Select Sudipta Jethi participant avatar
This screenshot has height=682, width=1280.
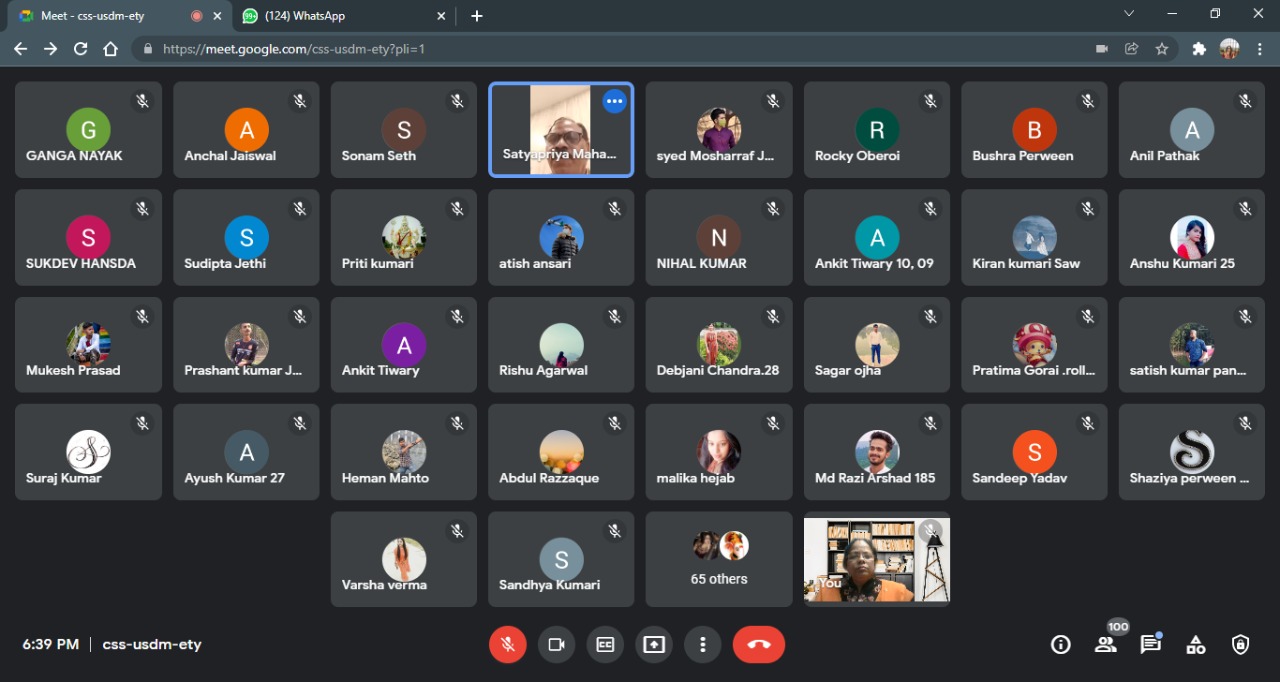246,237
